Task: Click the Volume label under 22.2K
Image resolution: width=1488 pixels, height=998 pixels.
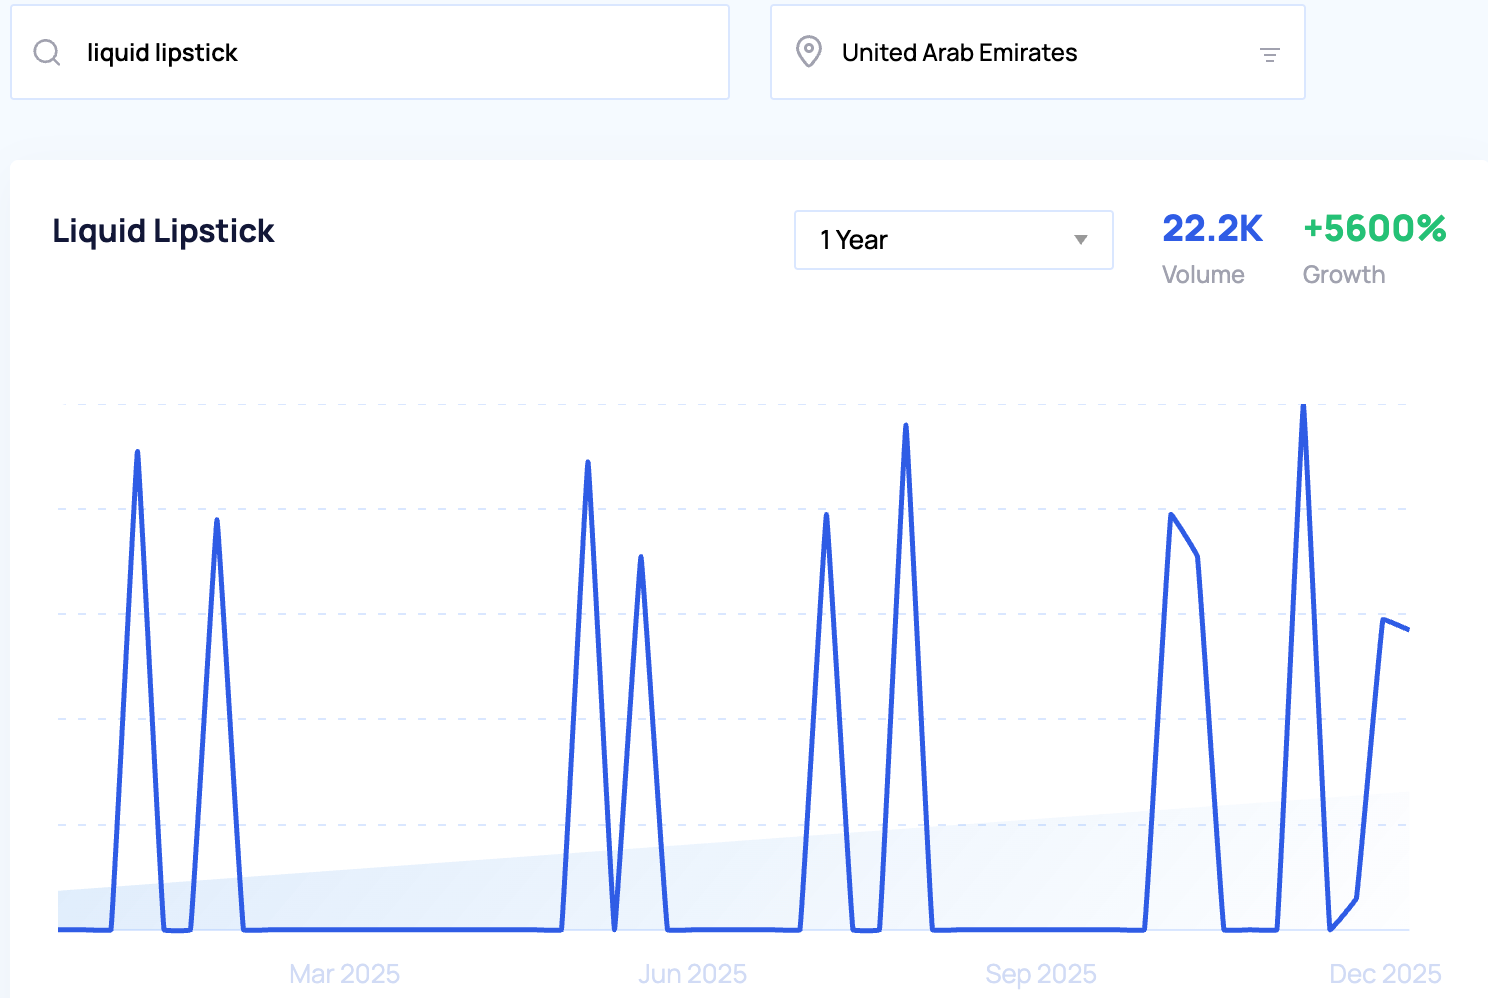Action: coord(1202,275)
